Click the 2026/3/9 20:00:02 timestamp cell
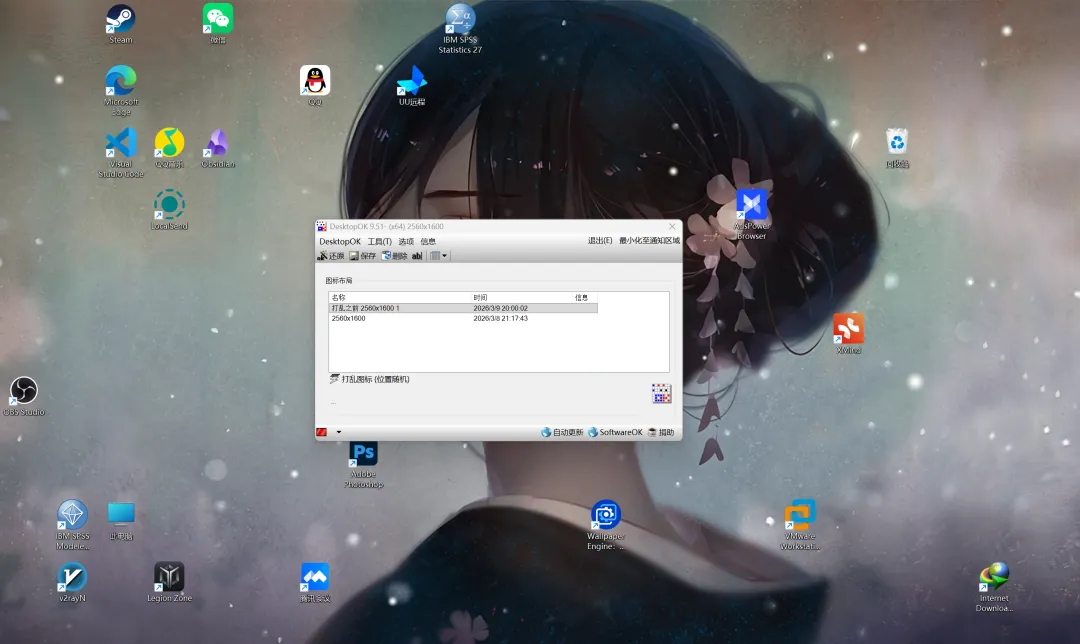 (500, 308)
